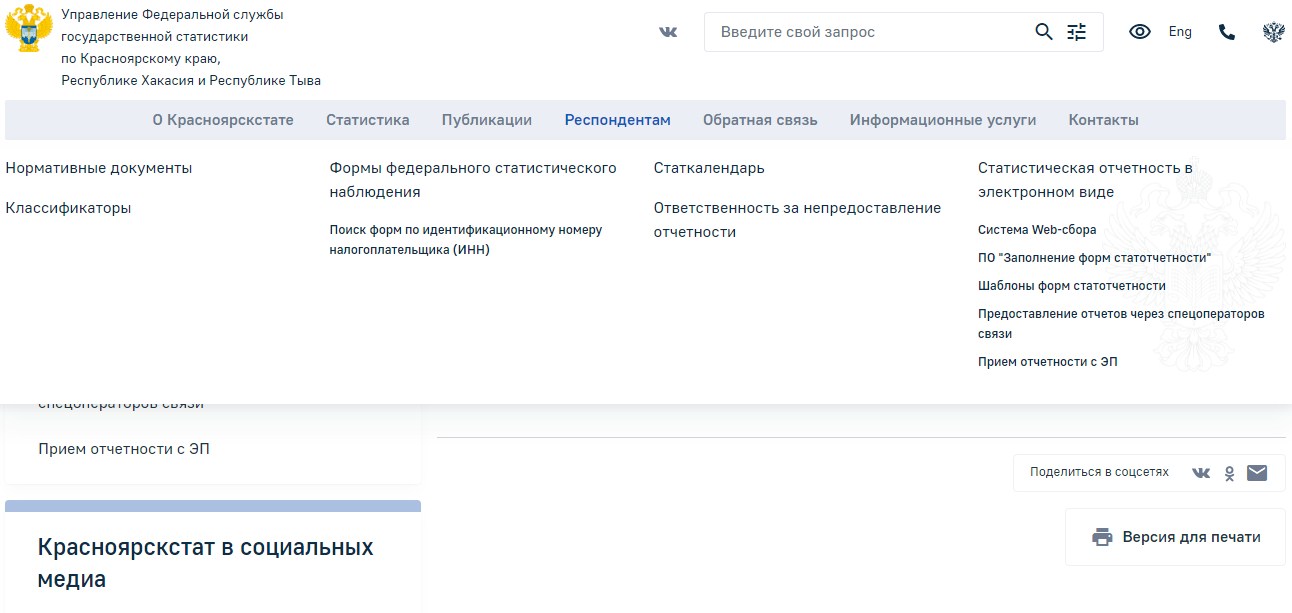Open "Поиск форм по идентификационному номеру" link
Viewport: 1292px width, 613px height.
coord(466,240)
